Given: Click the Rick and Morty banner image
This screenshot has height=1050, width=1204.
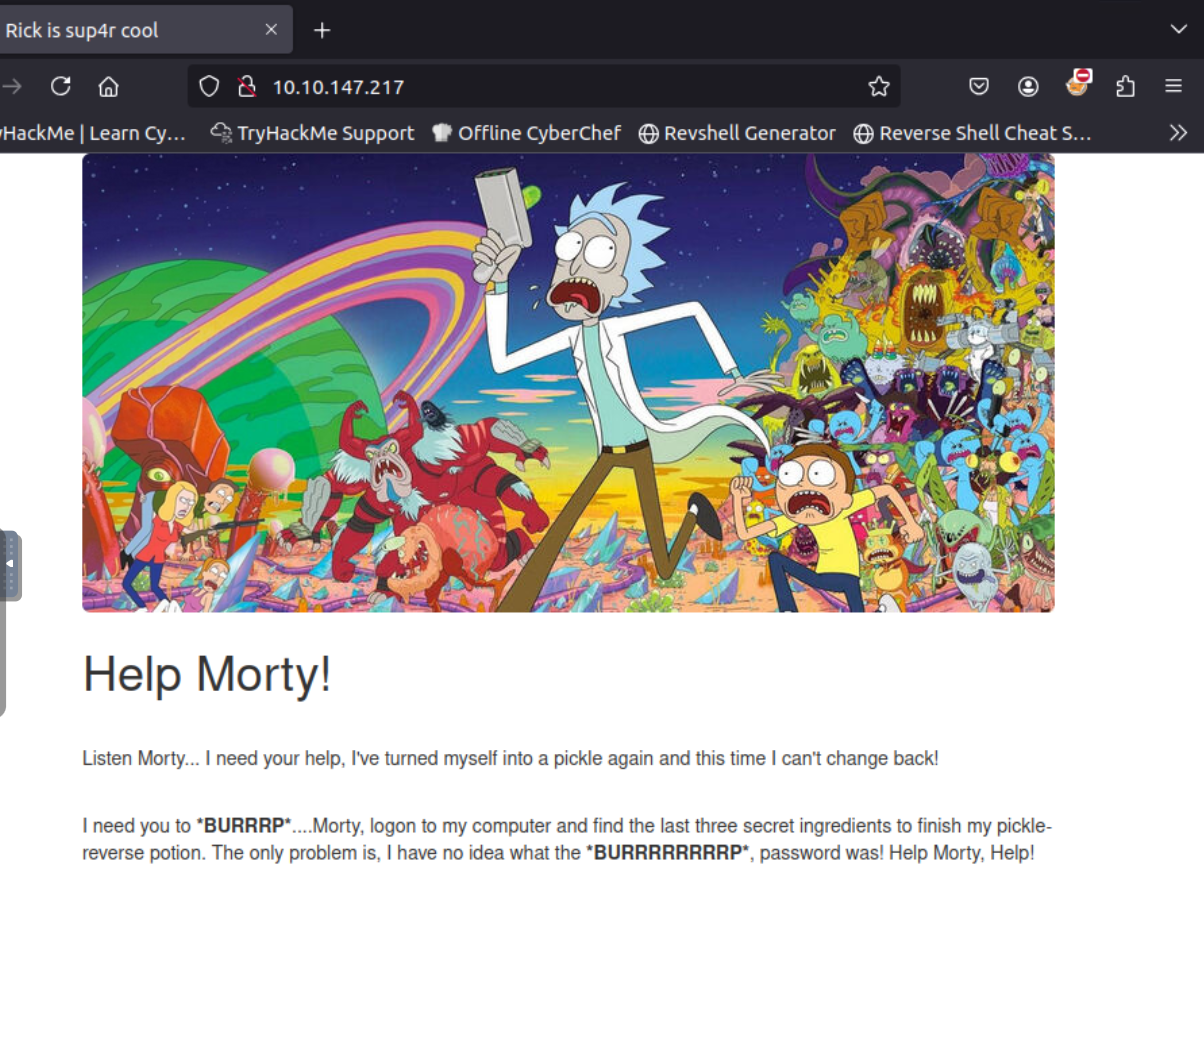Looking at the screenshot, I should click(x=568, y=383).
